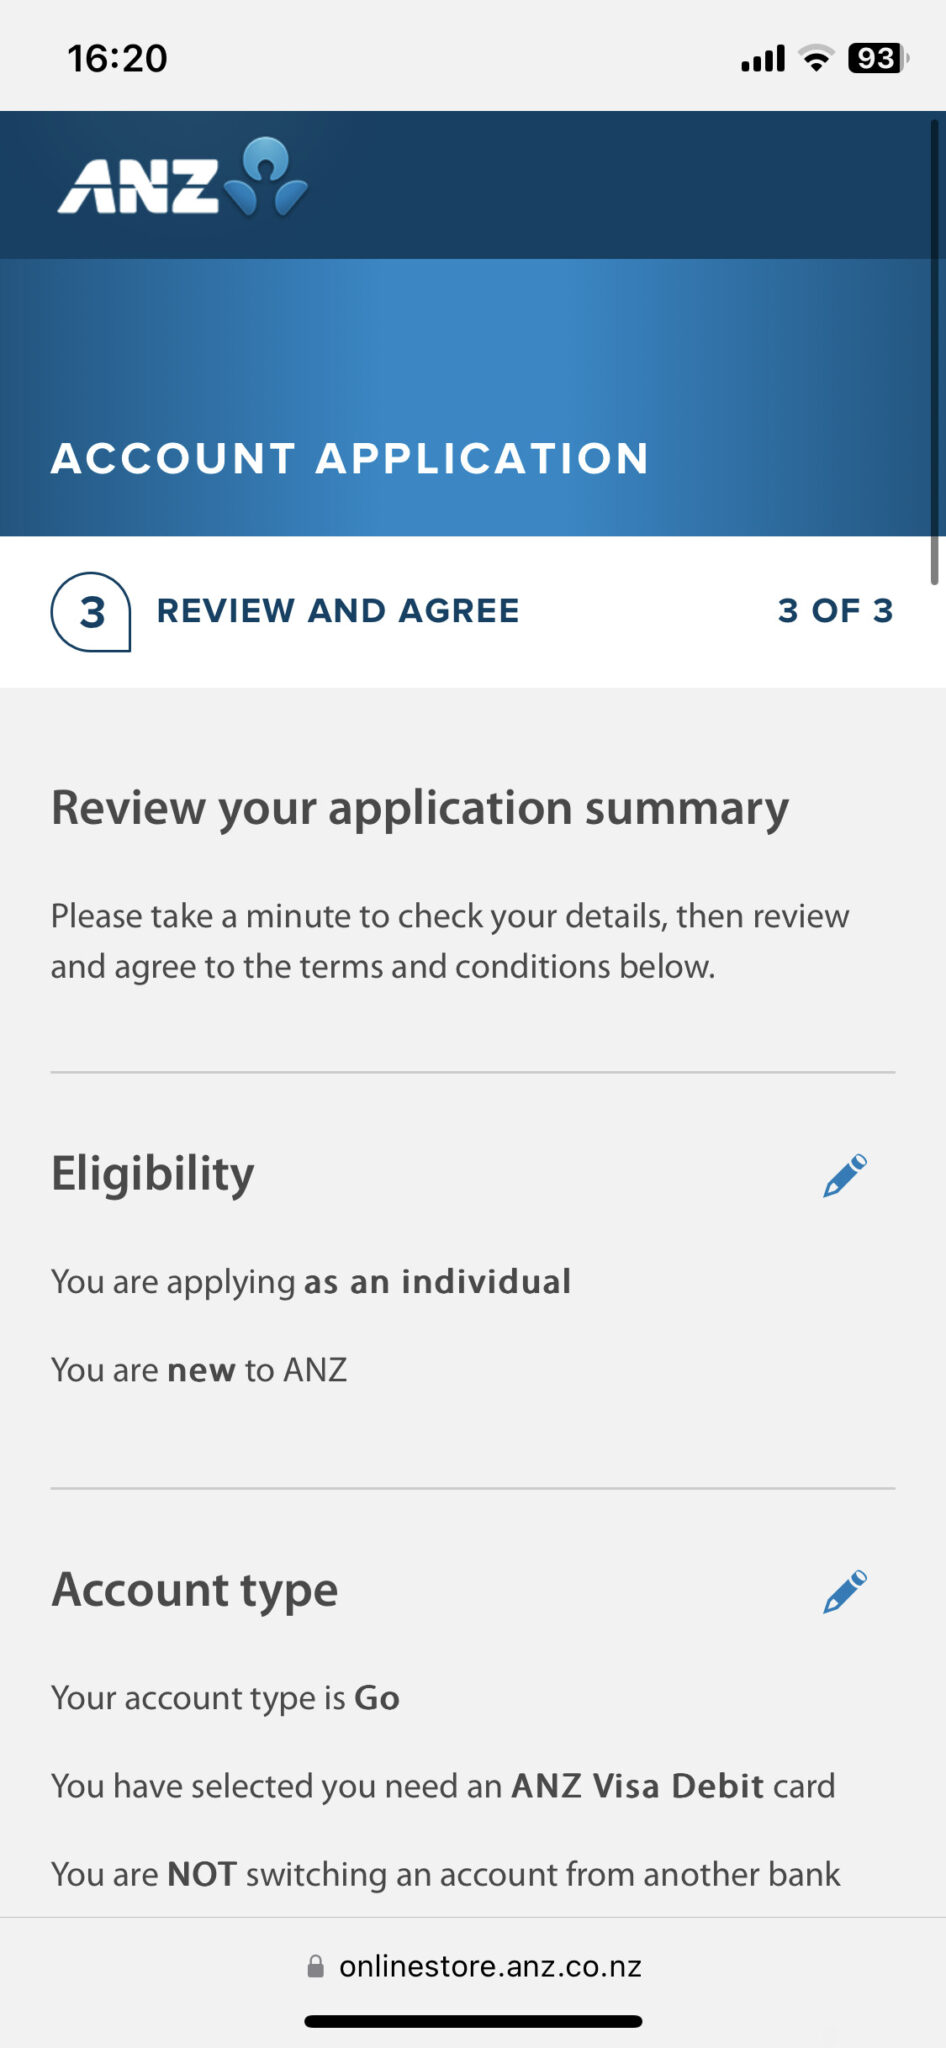Open the Account type section for editing
946x2048 pixels.
(x=843, y=1591)
